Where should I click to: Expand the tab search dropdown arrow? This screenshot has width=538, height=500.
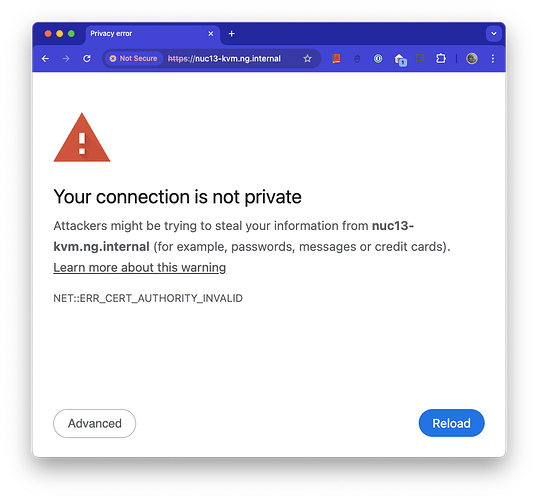[x=494, y=34]
